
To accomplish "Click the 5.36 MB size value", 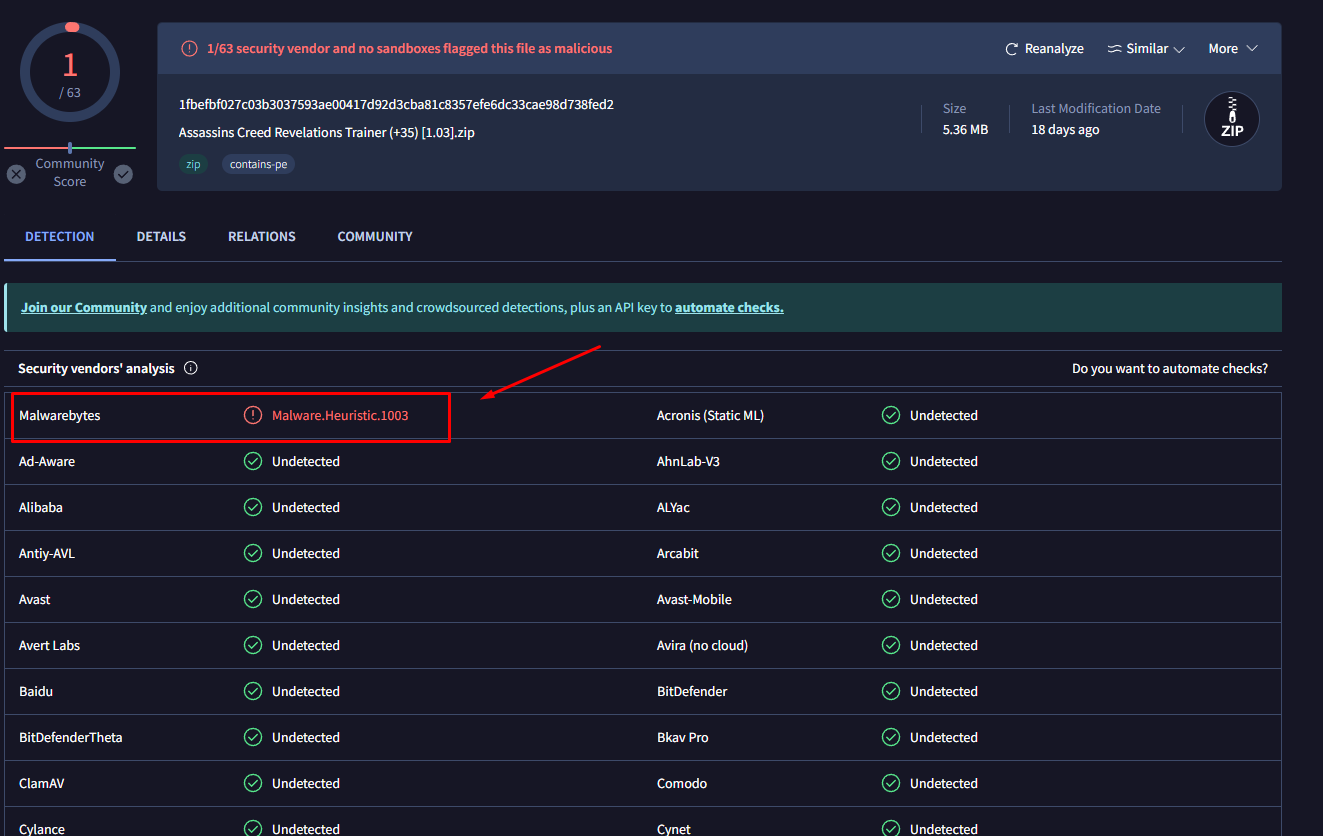I will [x=965, y=129].
